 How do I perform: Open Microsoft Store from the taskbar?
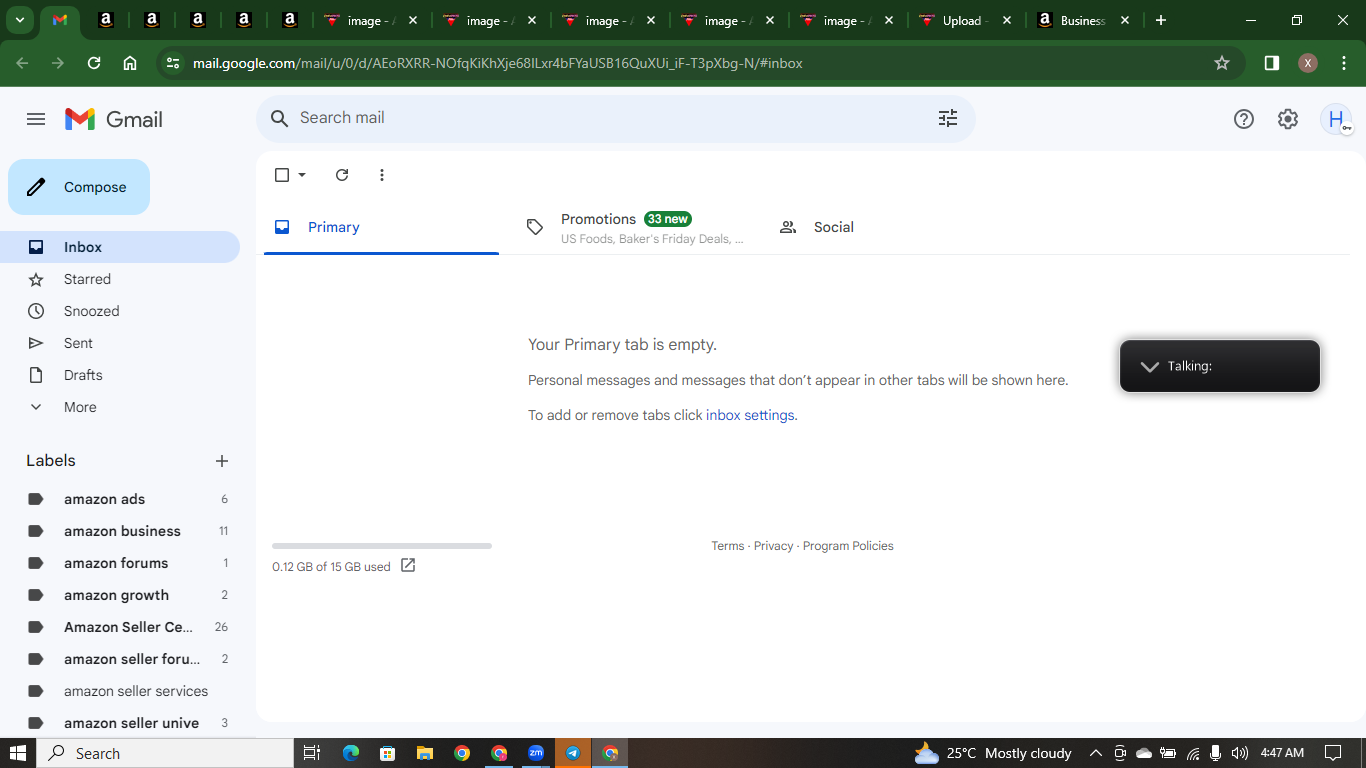(x=387, y=753)
